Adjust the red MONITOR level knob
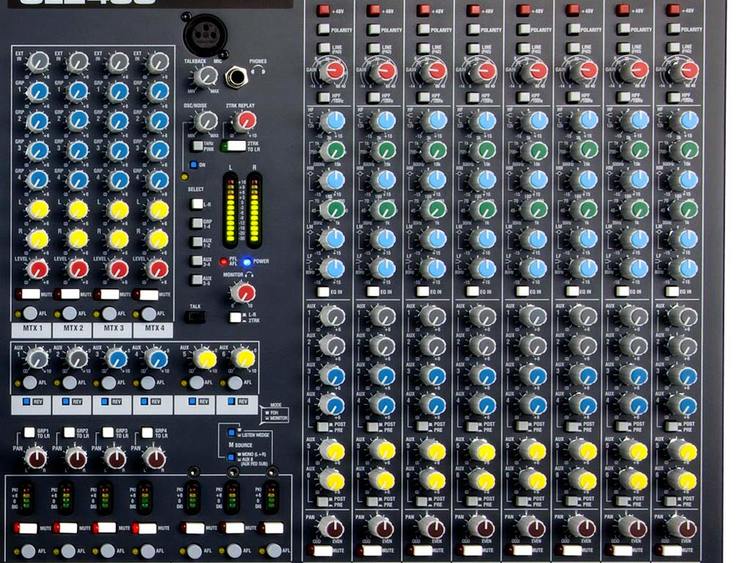 pos(243,292)
